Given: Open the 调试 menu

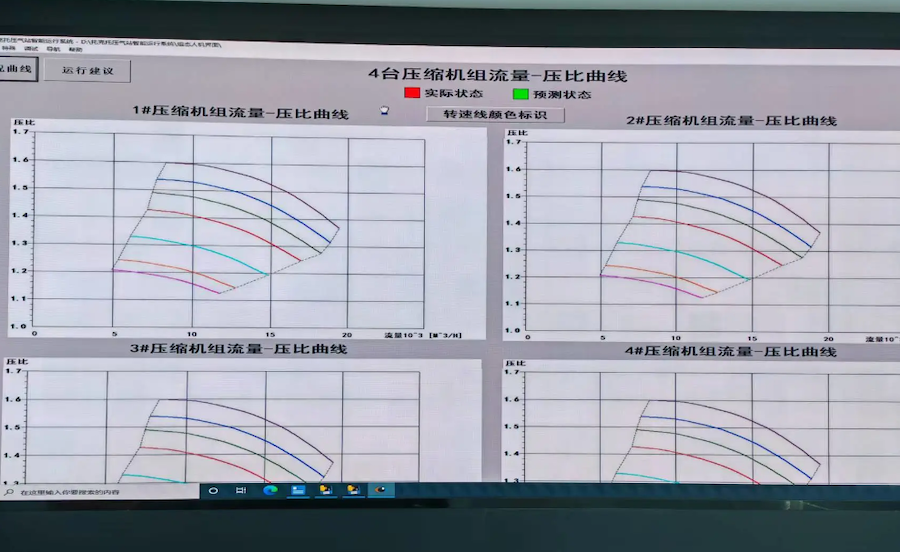Looking at the screenshot, I should tap(31, 48).
